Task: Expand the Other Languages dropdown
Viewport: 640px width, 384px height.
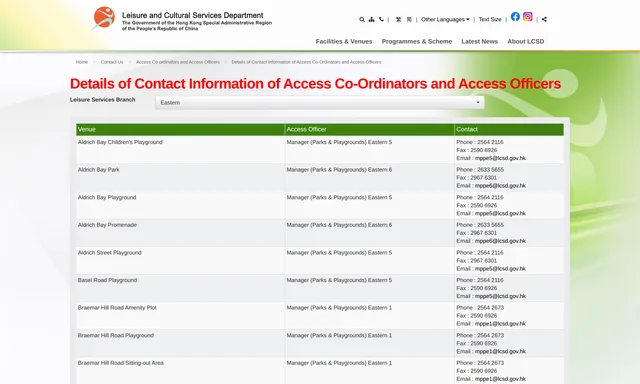Action: (445, 19)
